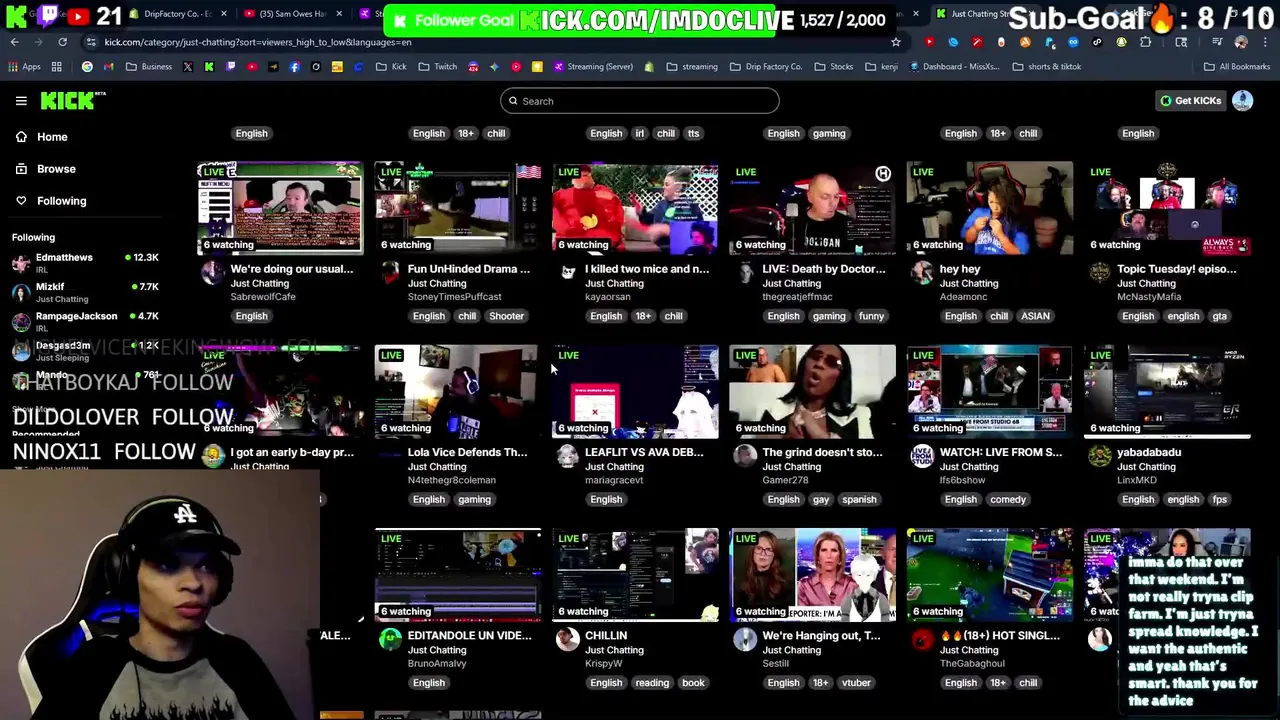Open the Shopify bookmark icon
1280x720 pixels.
649,67
